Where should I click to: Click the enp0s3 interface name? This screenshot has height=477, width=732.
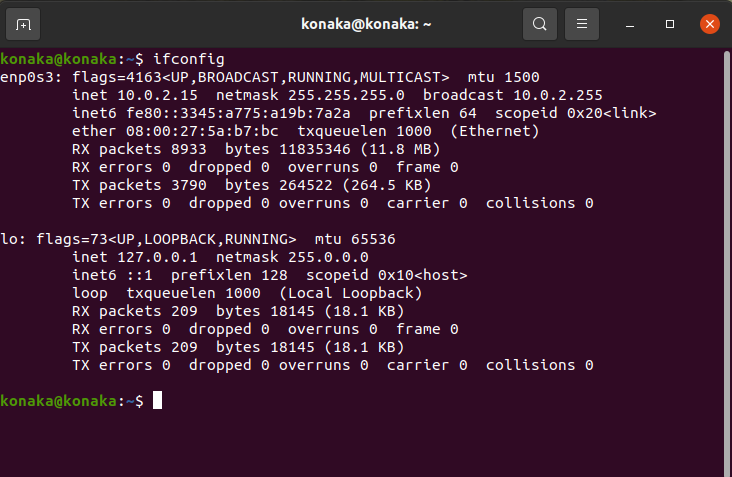point(27,77)
